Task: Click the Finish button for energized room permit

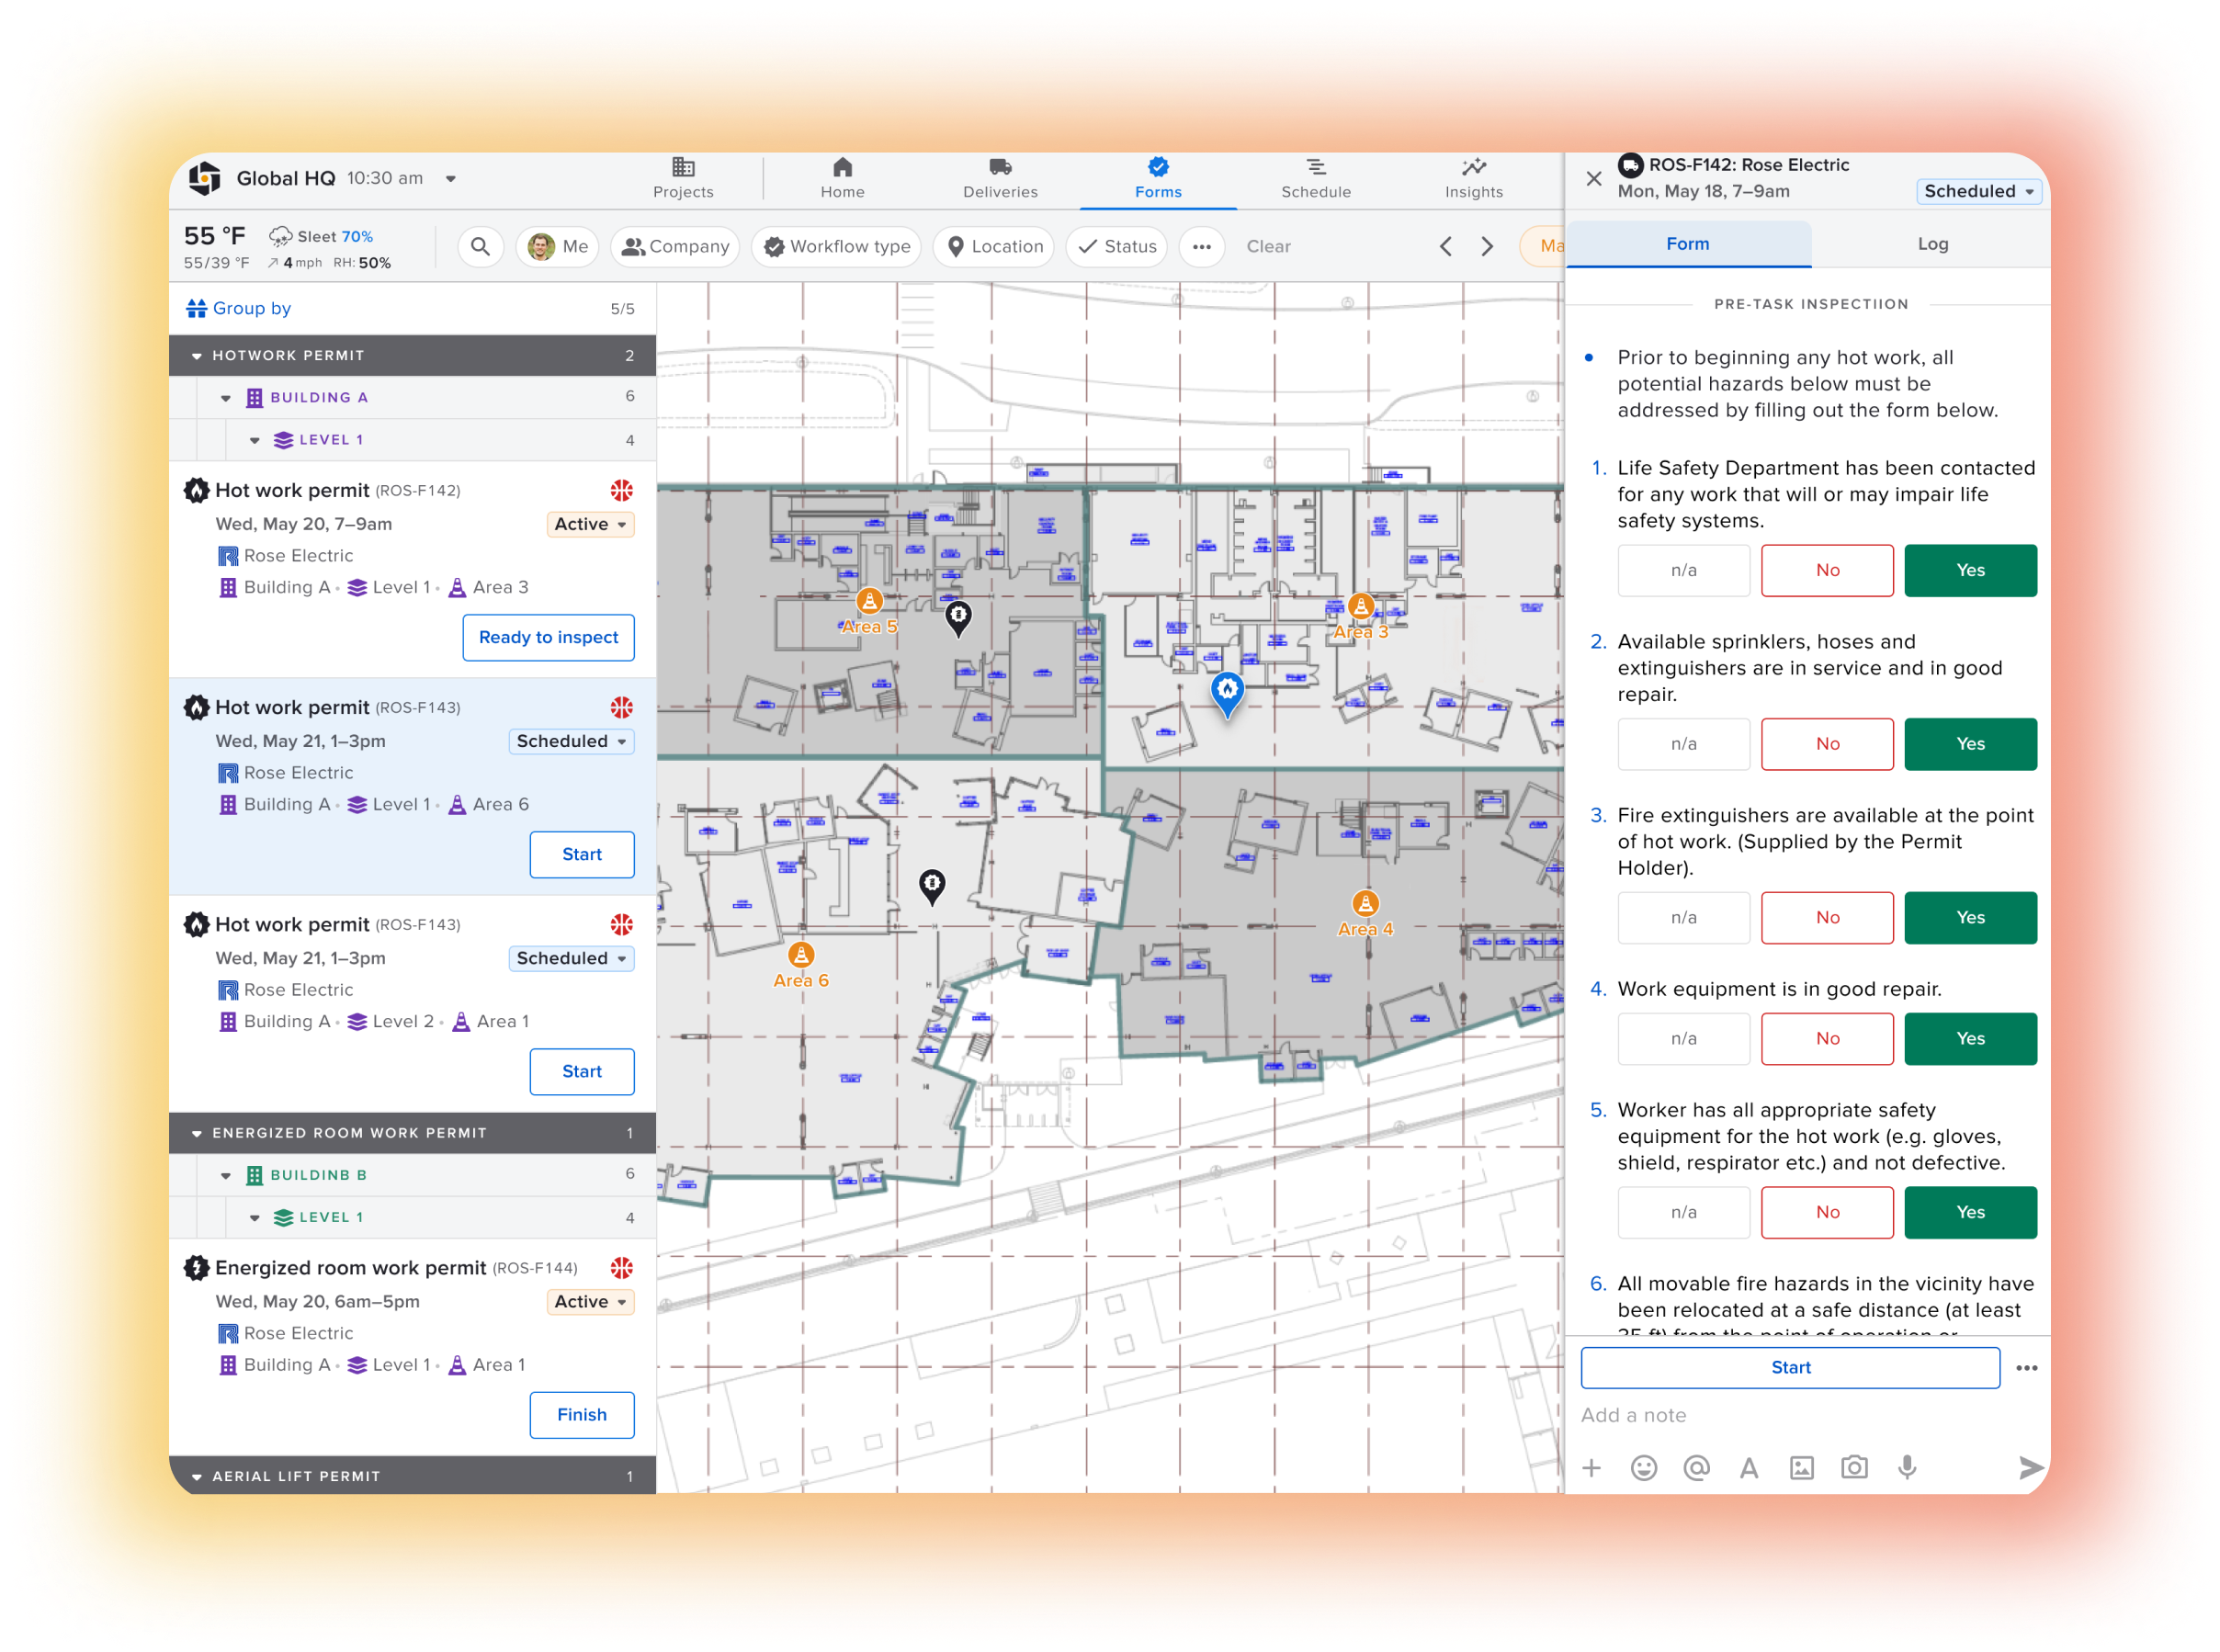Action: [x=581, y=1415]
